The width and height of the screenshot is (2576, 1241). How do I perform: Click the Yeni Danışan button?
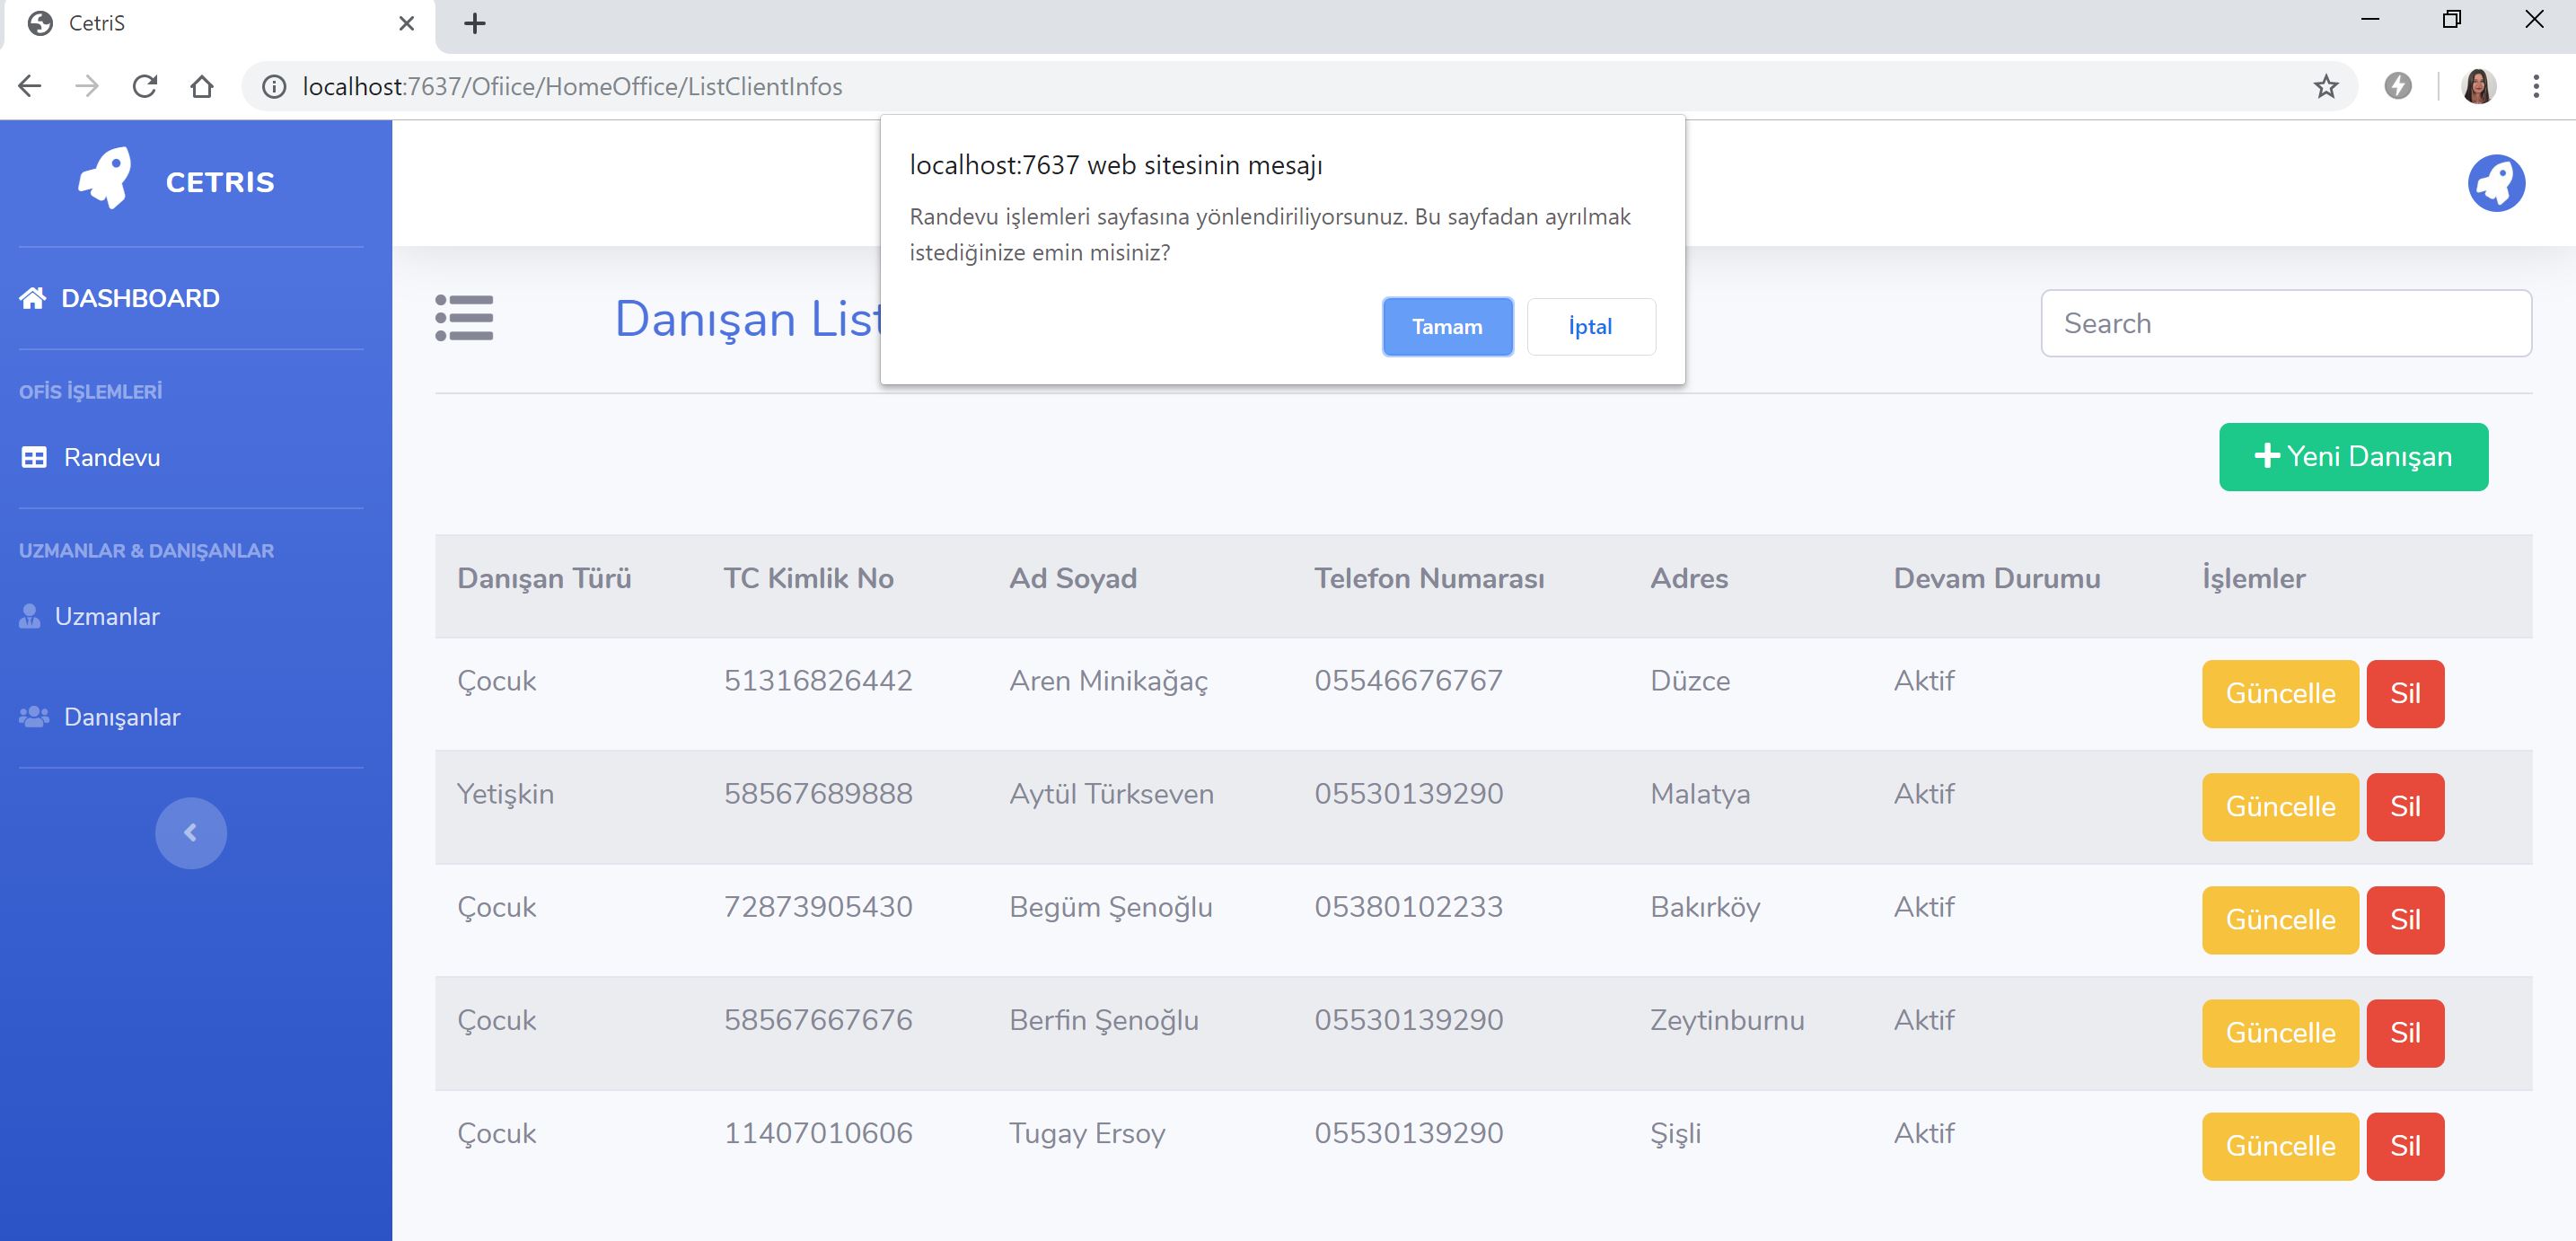pyautogui.click(x=2352, y=457)
